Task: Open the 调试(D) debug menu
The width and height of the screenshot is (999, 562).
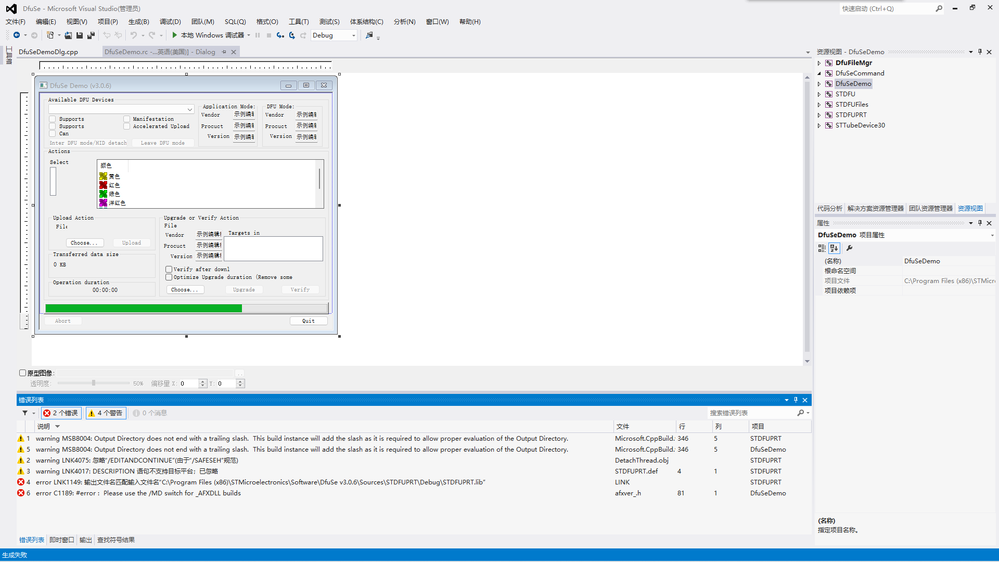Action: point(170,22)
